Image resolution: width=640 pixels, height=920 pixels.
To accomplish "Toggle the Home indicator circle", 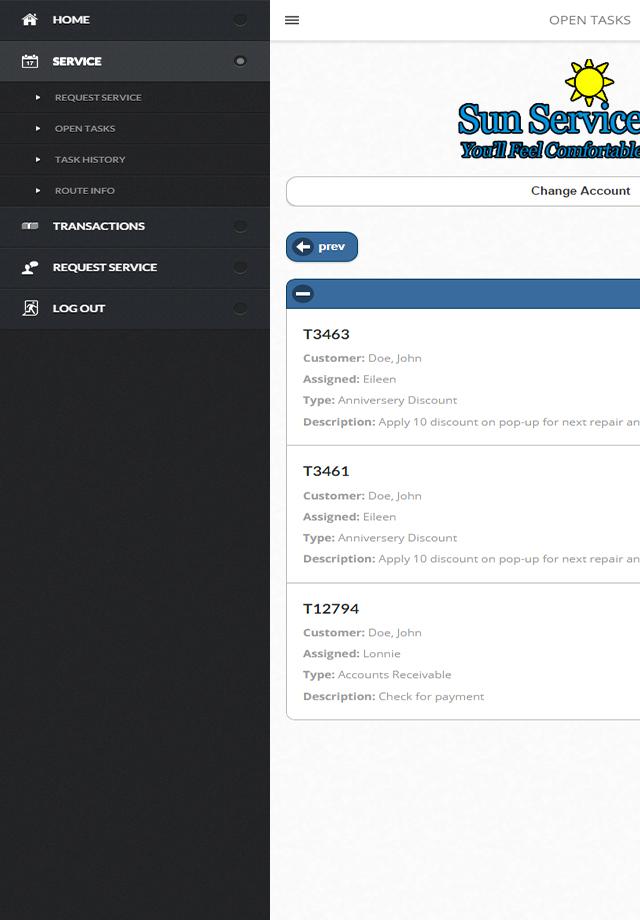I will (x=240, y=20).
